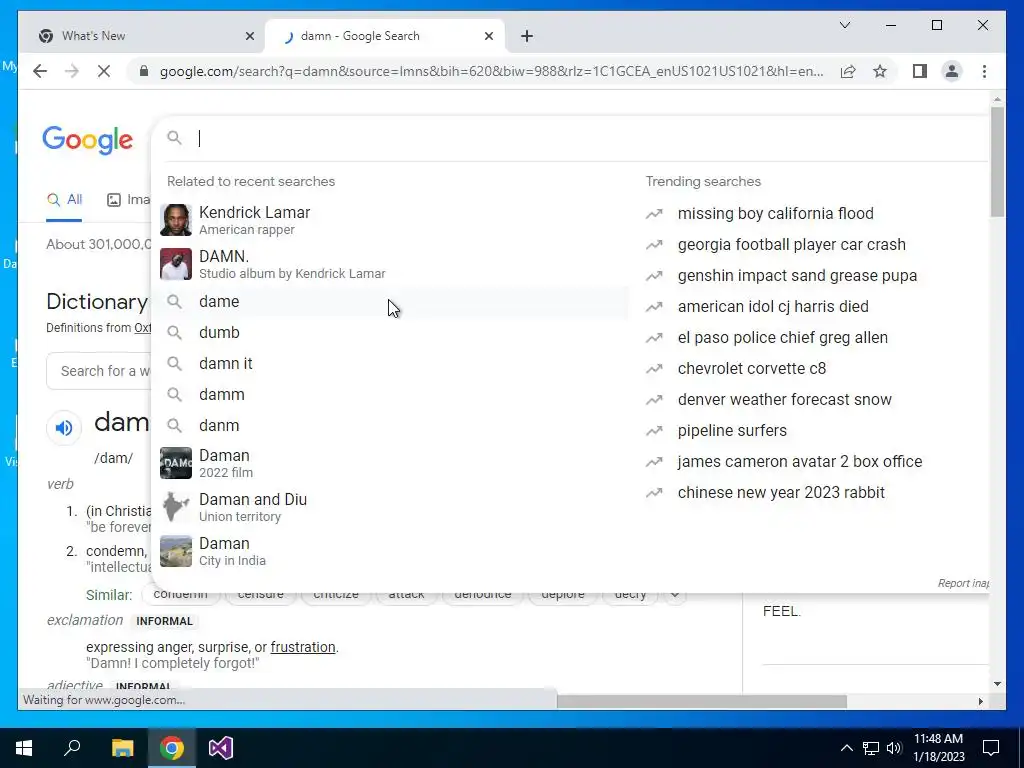
Task: Open the Windows Start menu
Action: [x=24, y=748]
